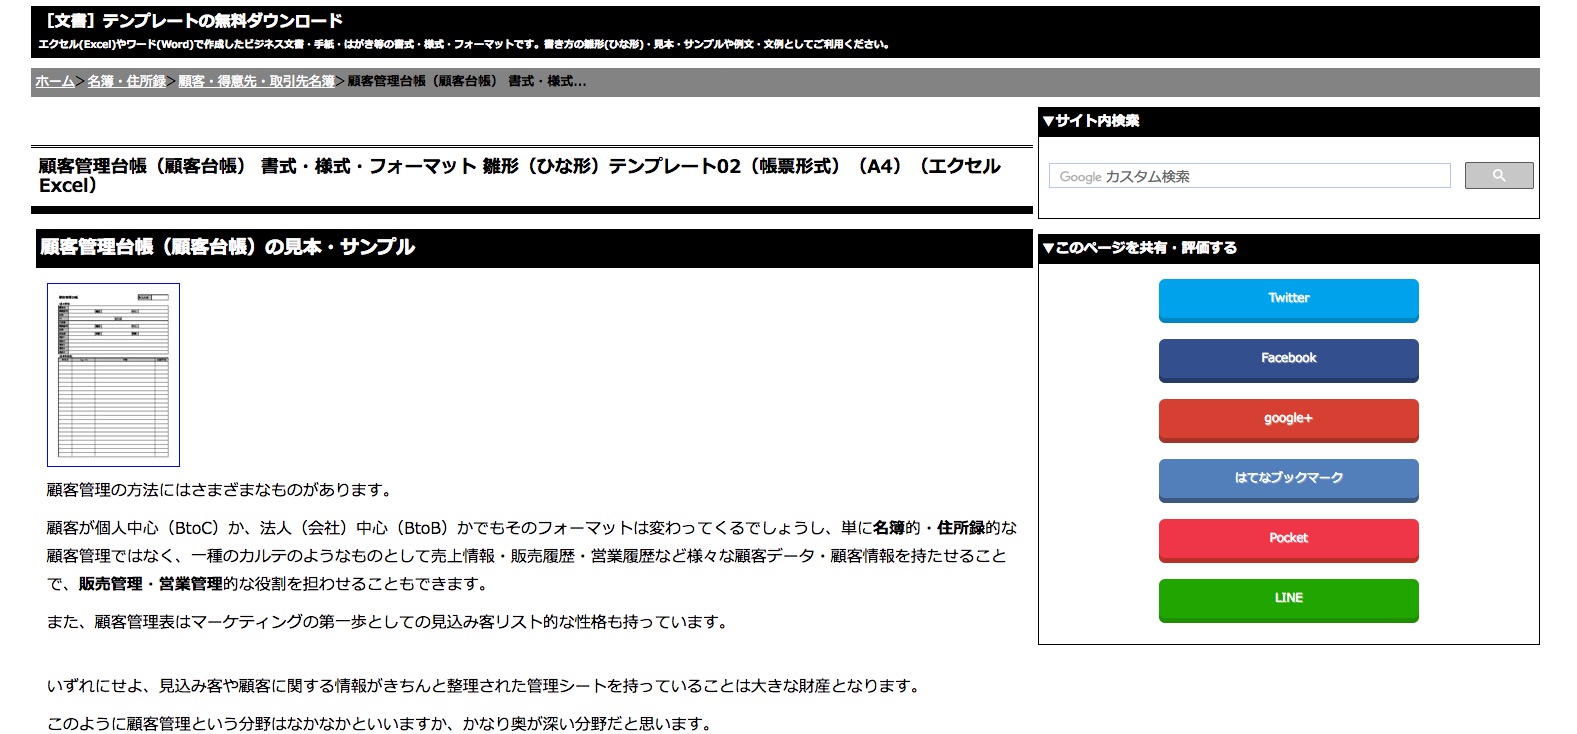The height and width of the screenshot is (734, 1577).
Task: Go to ホーム breadcrumb link
Action: click(55, 81)
